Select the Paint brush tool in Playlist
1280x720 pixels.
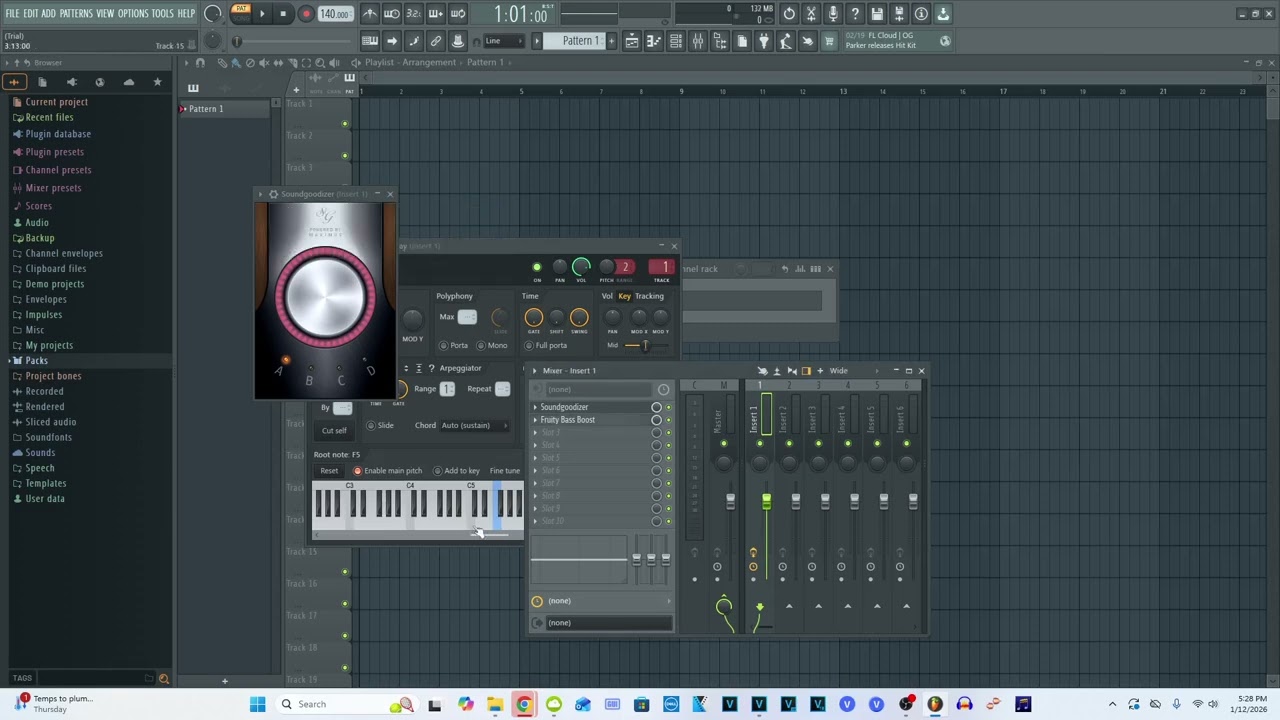point(236,62)
